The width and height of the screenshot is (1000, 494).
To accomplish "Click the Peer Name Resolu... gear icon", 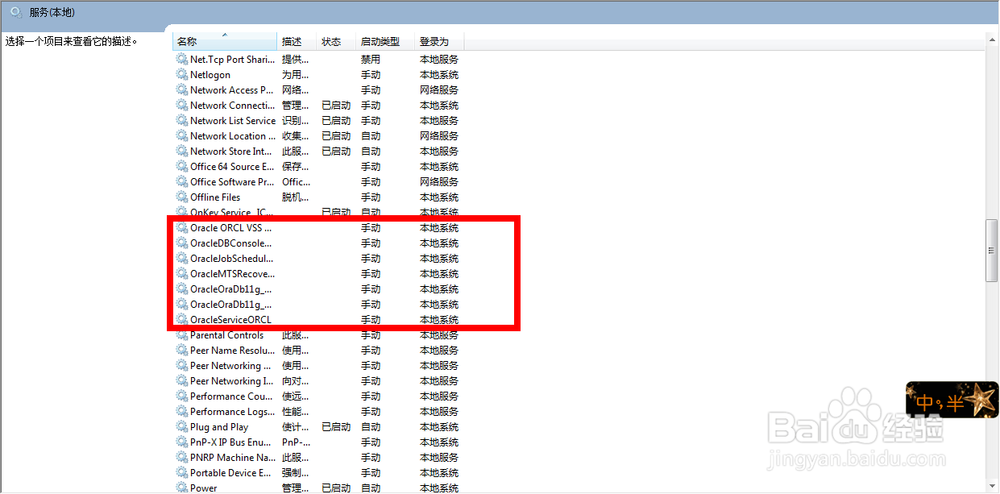I will click(182, 350).
